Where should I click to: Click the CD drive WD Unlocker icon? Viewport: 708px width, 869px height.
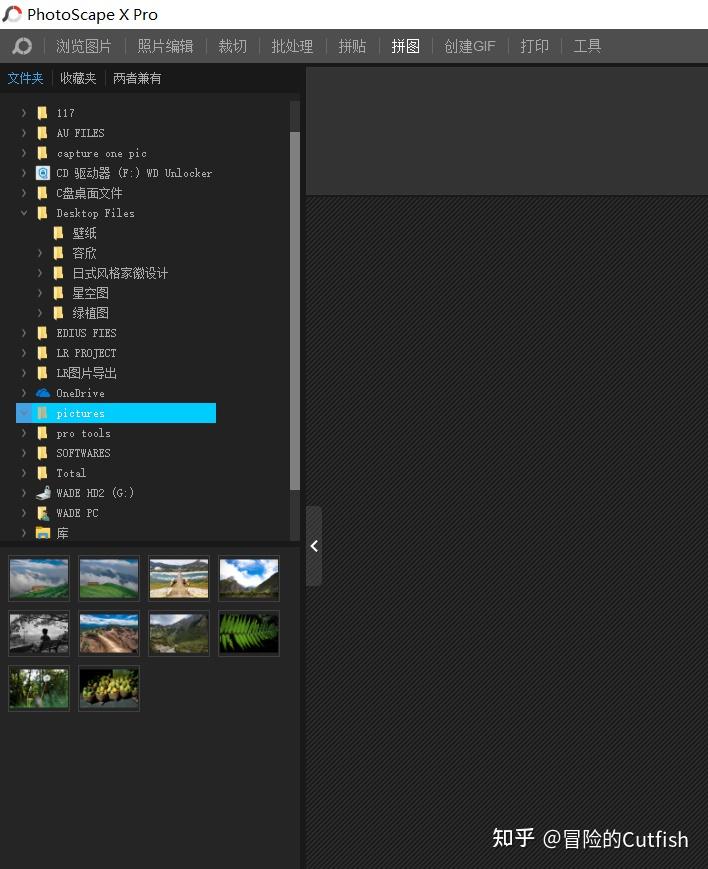point(43,173)
